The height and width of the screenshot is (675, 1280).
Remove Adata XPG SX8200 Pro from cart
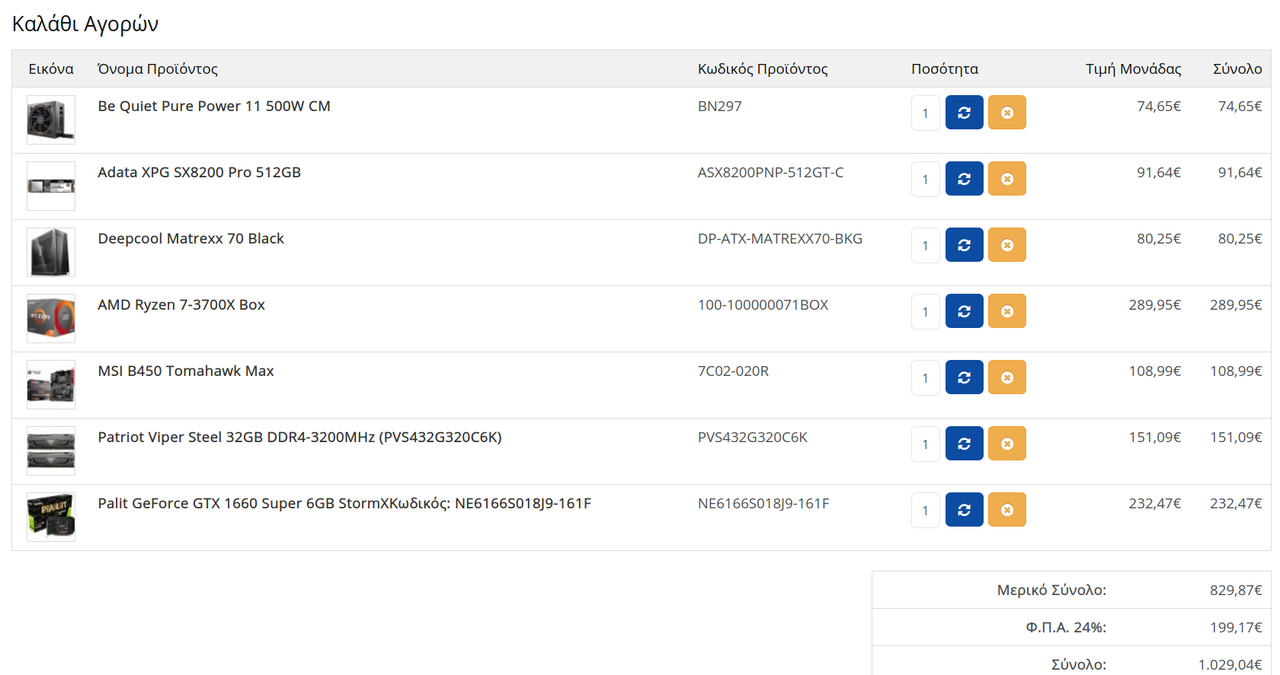click(x=1007, y=179)
